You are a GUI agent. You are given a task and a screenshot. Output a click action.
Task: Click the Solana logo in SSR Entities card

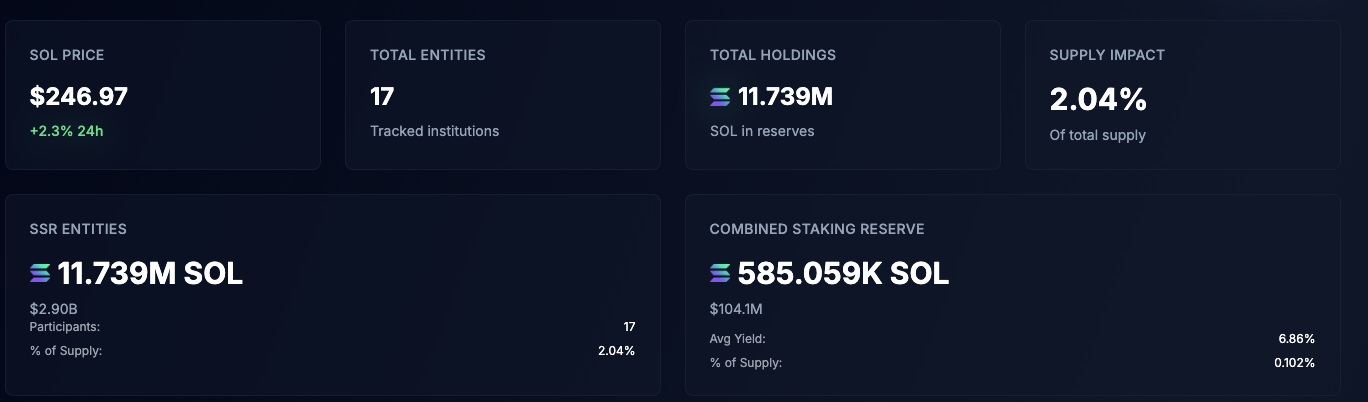point(40,273)
